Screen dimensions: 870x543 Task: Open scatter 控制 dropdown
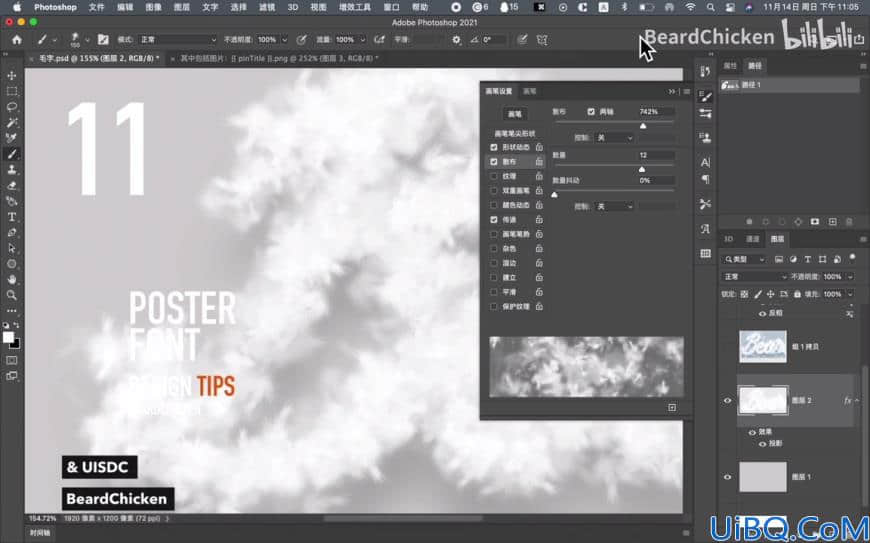[x=614, y=138]
